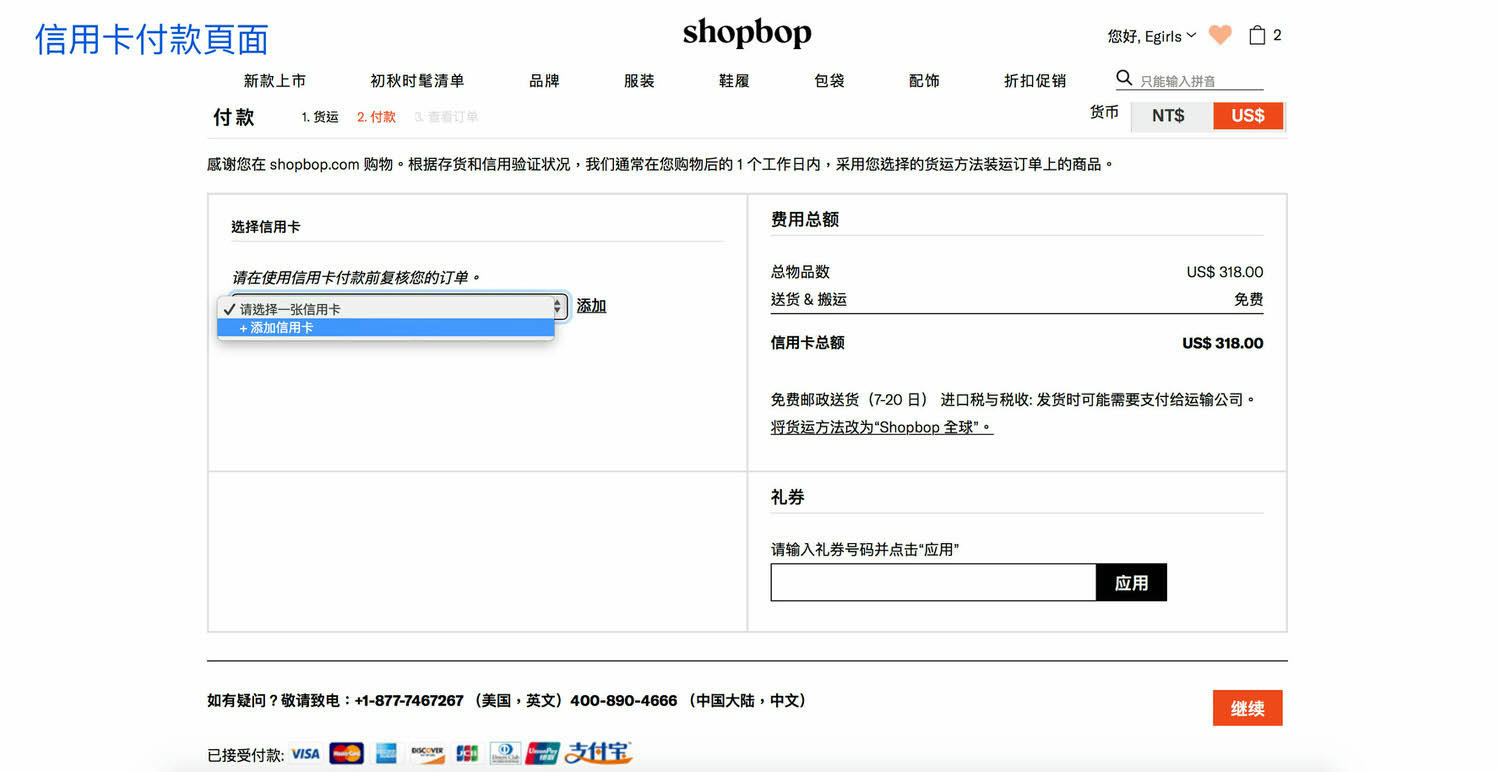
Task: Click the shopbop logo
Action: tap(747, 34)
